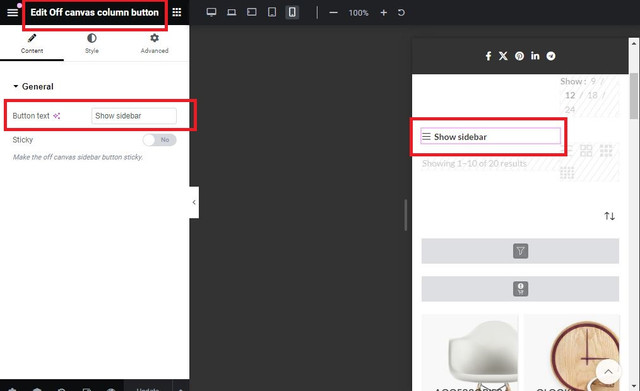640x391 pixels.
Task: Click the Button text input field
Action: (134, 116)
